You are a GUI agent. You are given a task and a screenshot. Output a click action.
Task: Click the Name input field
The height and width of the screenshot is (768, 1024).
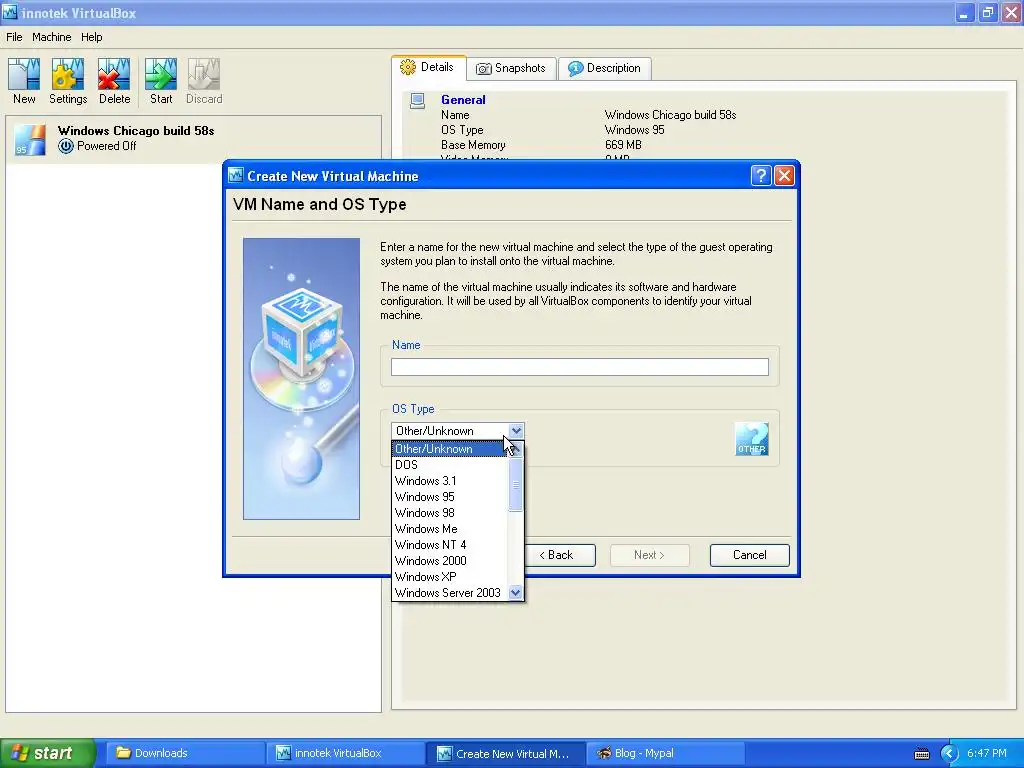(579, 367)
